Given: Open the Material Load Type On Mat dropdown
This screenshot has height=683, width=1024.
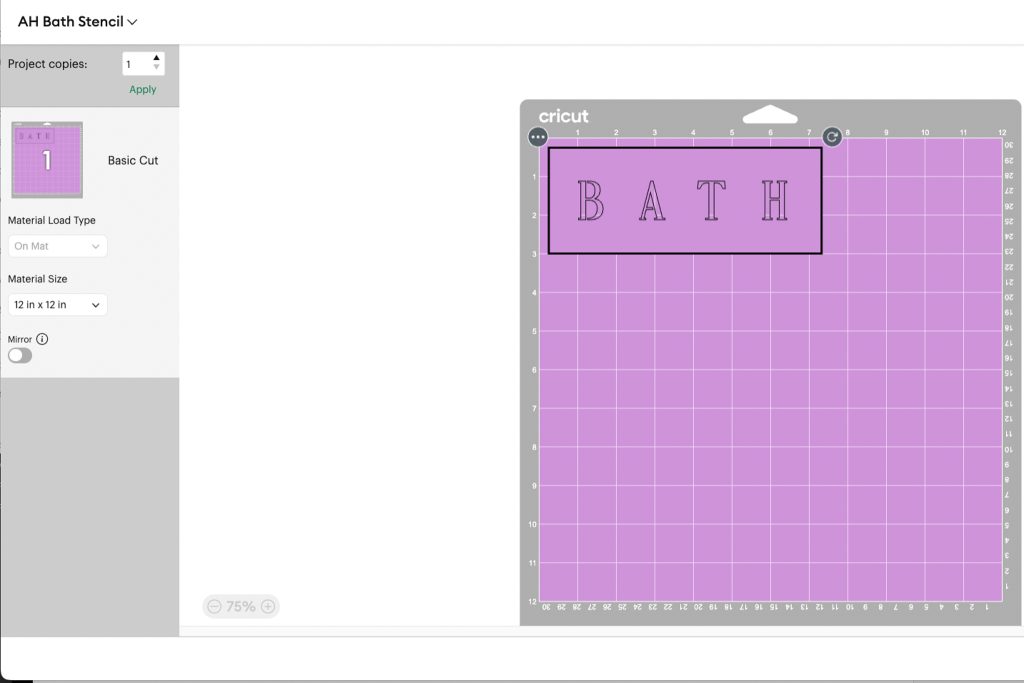Looking at the screenshot, I should [57, 246].
